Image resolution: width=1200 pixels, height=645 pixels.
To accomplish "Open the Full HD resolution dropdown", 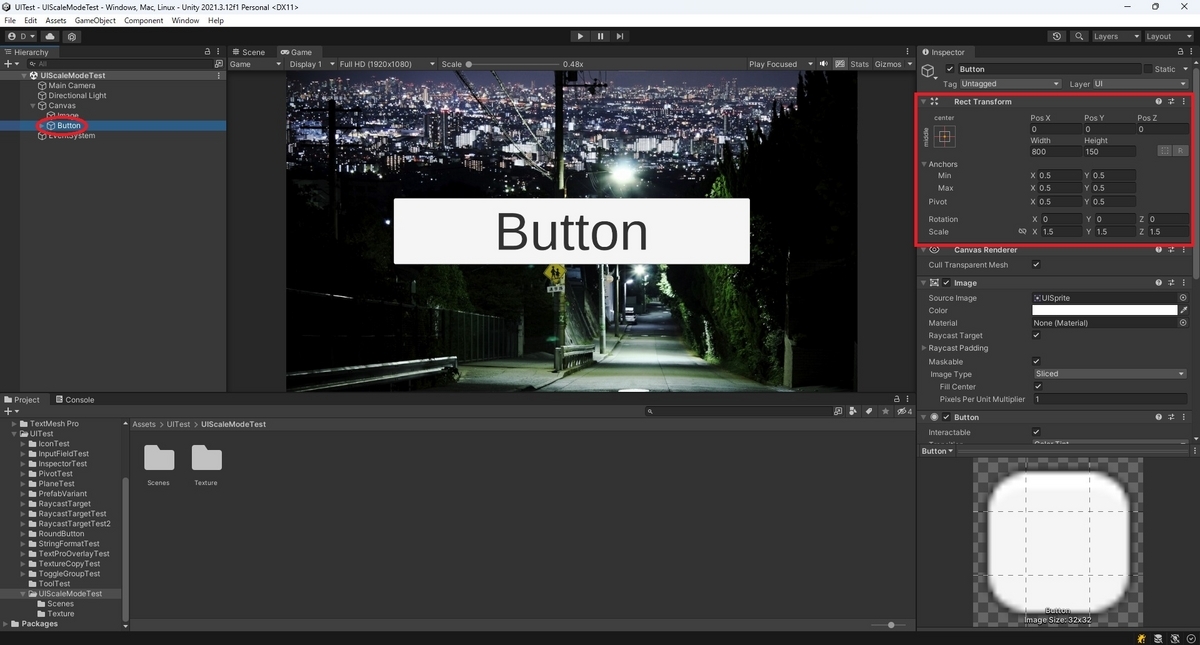I will point(387,64).
